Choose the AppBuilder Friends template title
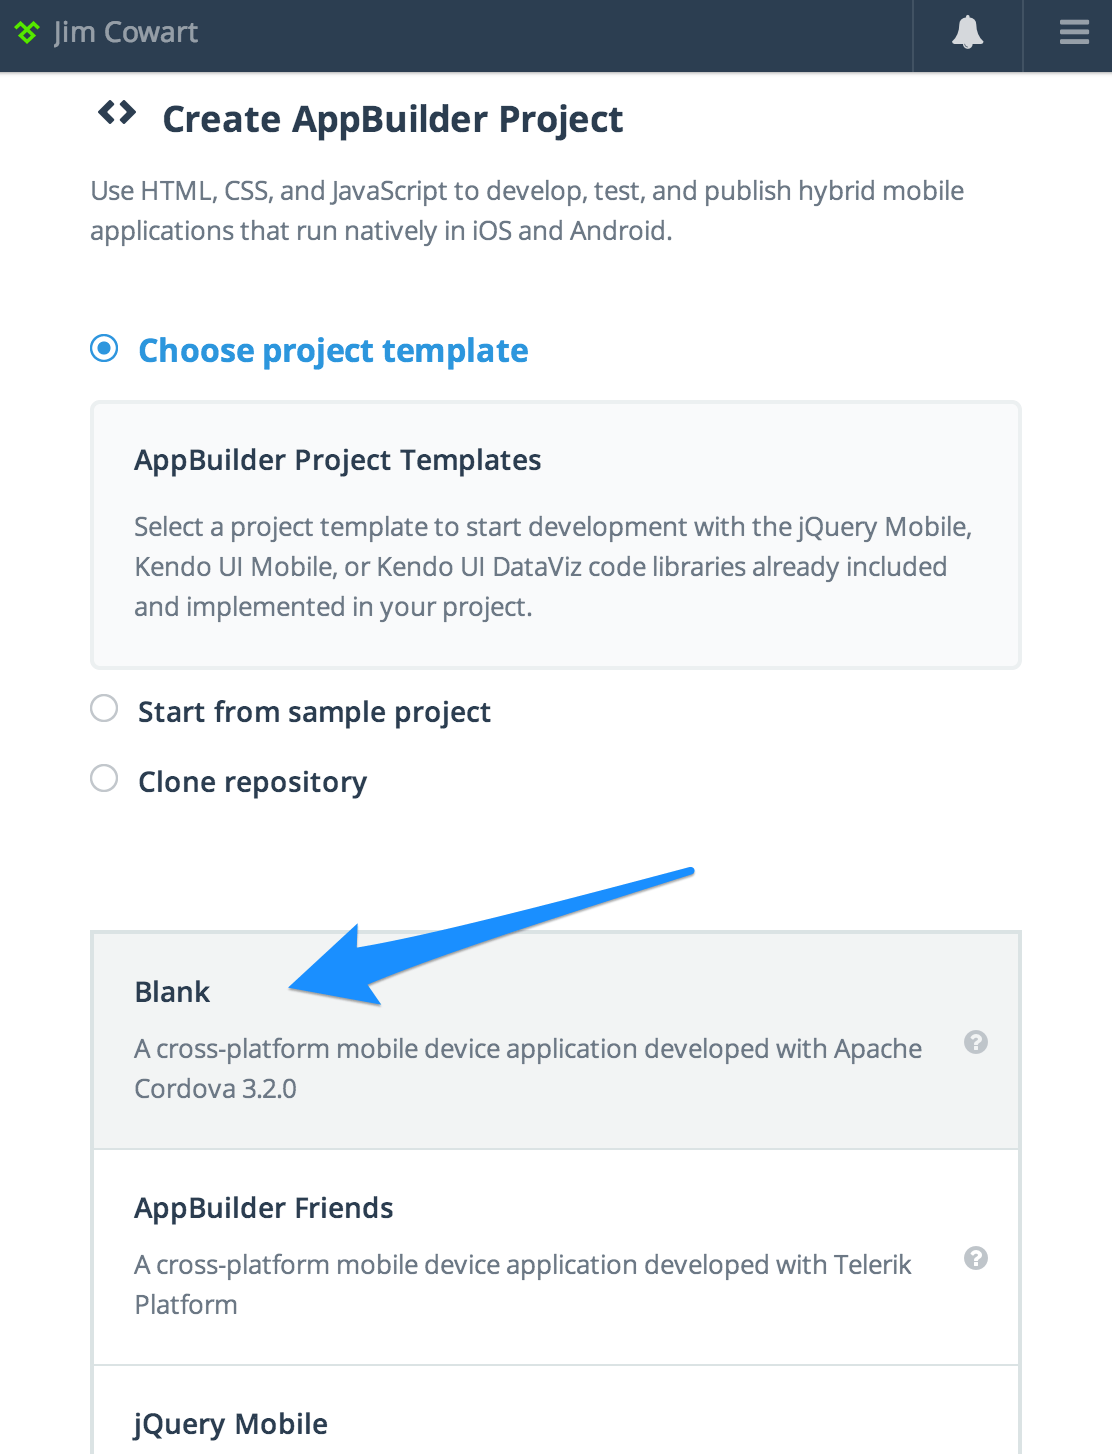The width and height of the screenshot is (1112, 1454). click(x=264, y=1208)
